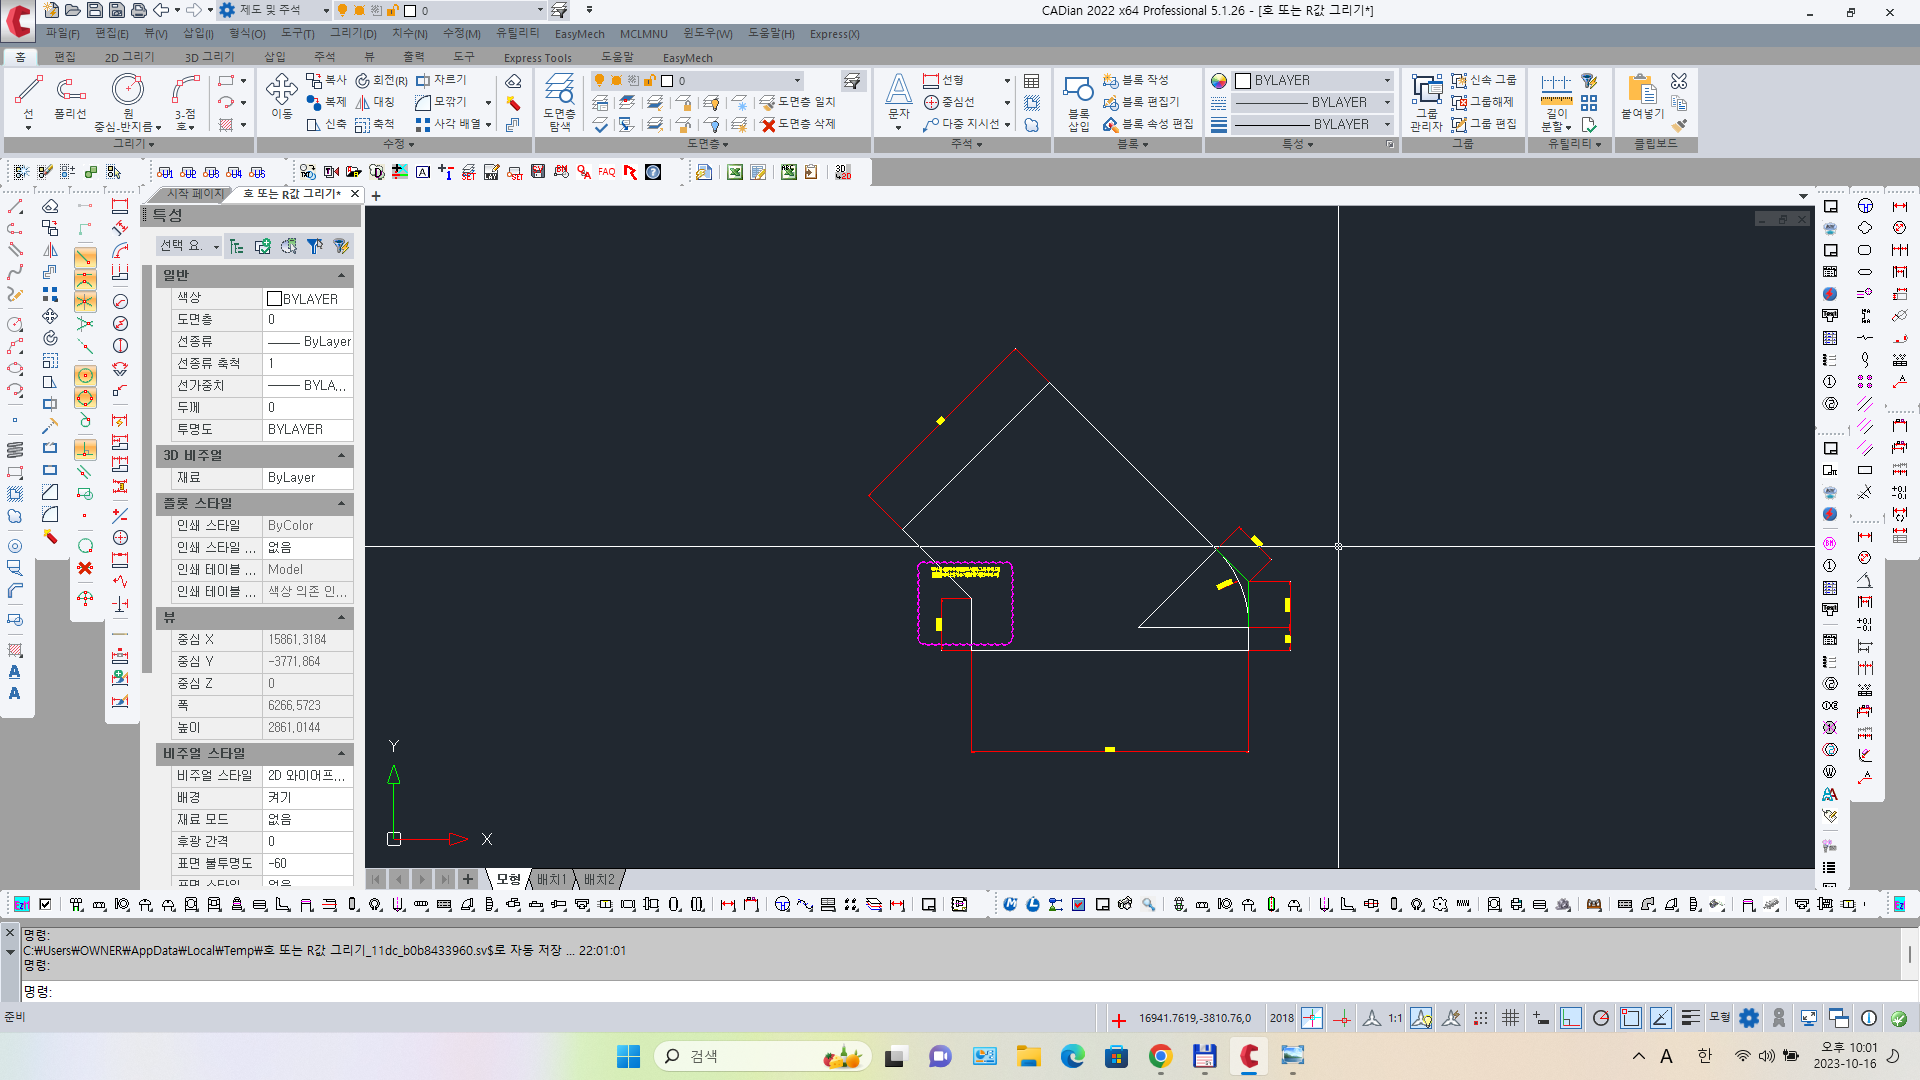
Task: Open the 선택 요.. selection dropdown
Action: tap(189, 246)
